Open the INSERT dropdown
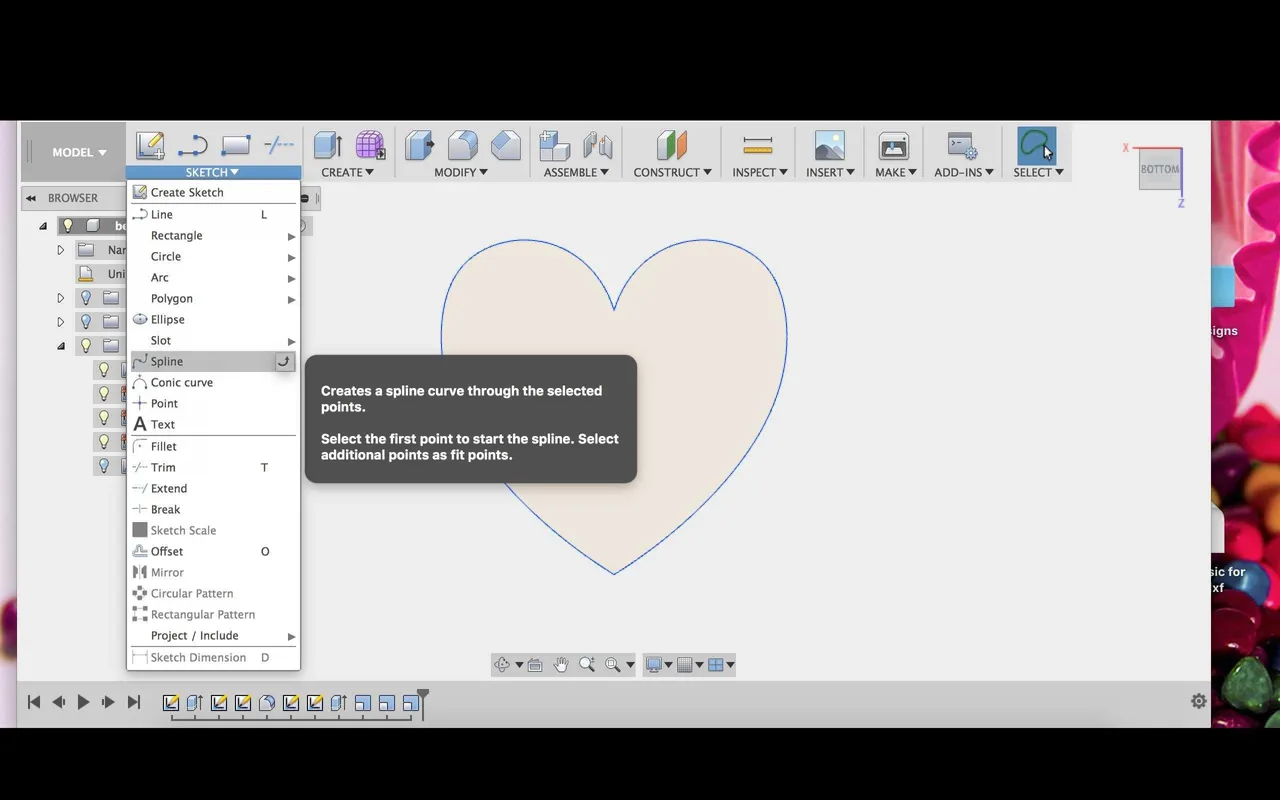Viewport: 1280px width, 800px height. 830,172
